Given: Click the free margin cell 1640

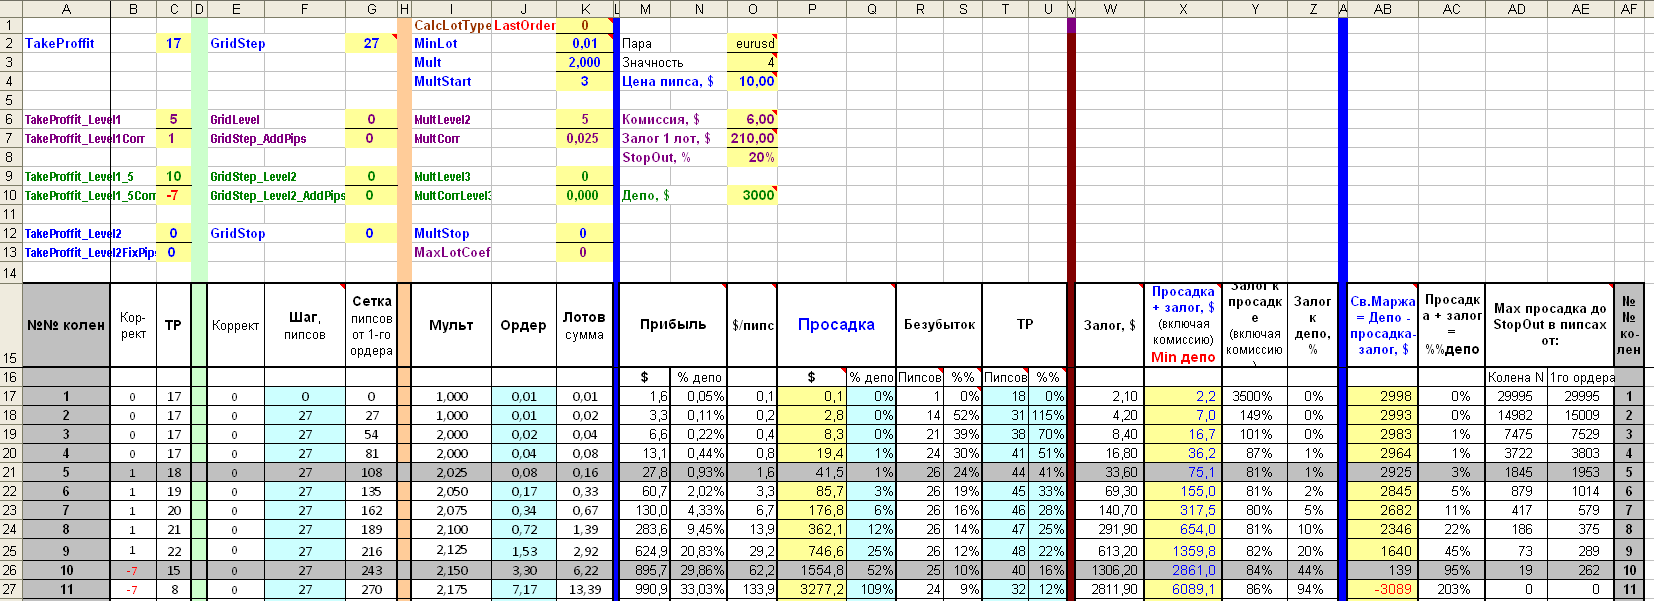Looking at the screenshot, I should click(x=1383, y=551).
